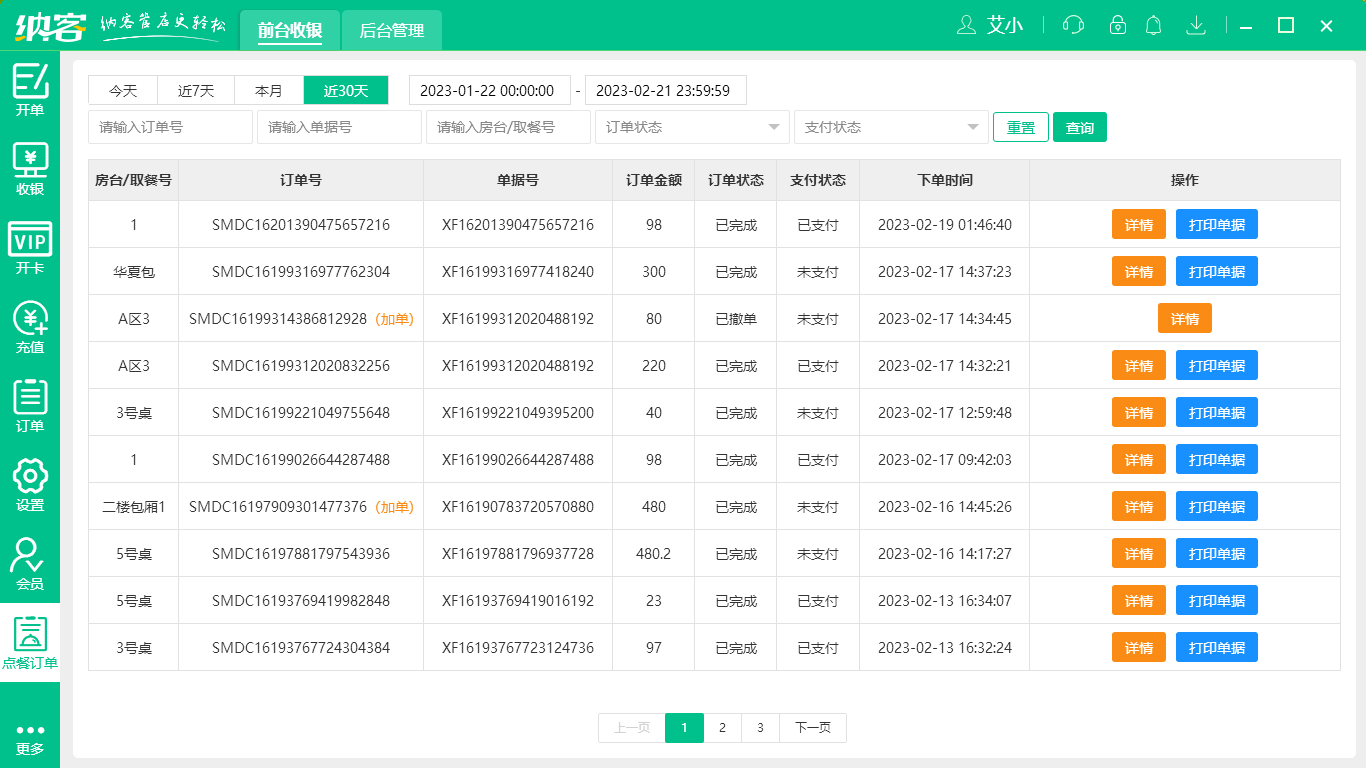Click 打印单据 for order SMDC16193769419982848
Image resolution: width=1366 pixels, height=768 pixels.
click(x=1217, y=600)
